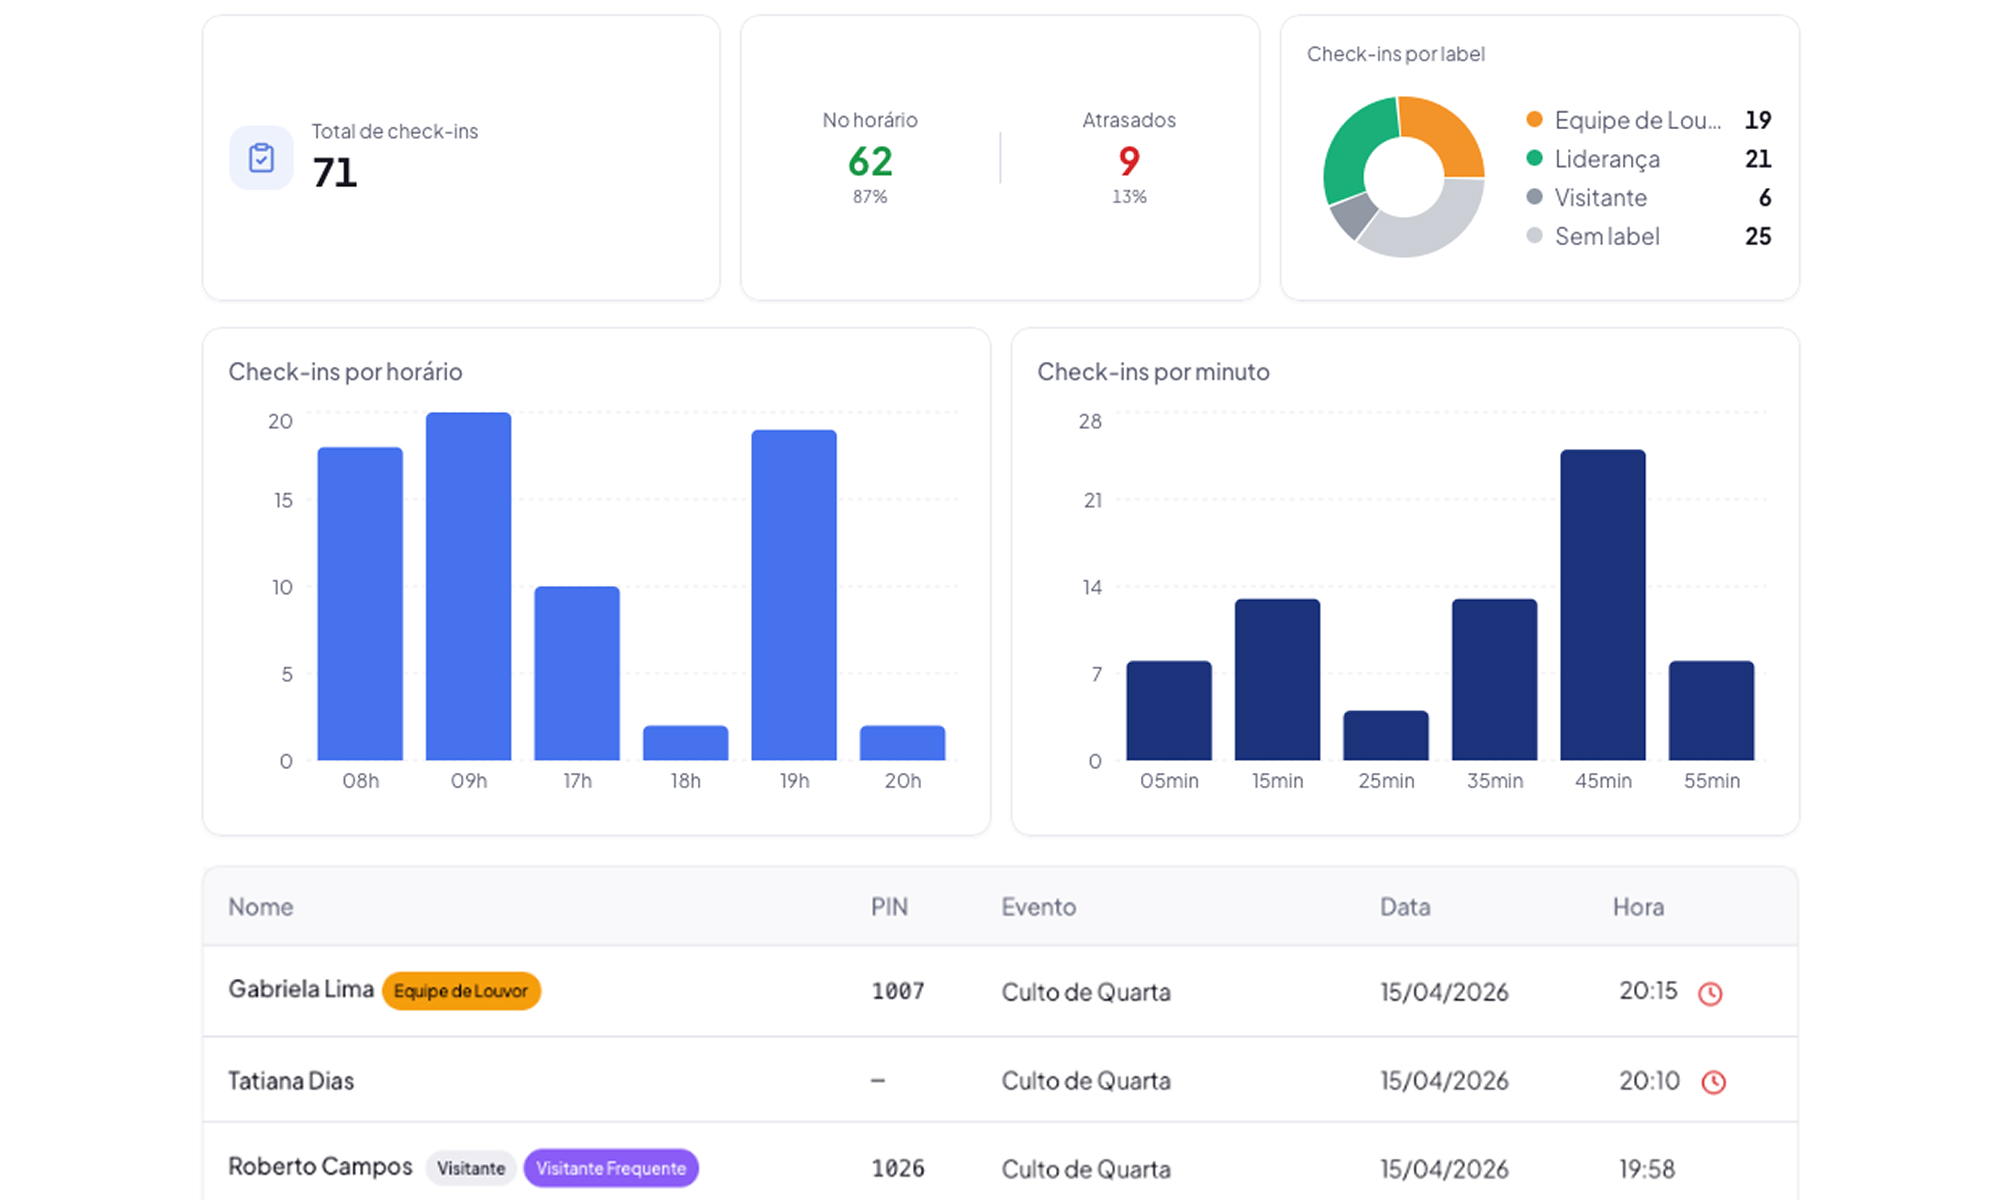Click the purple Visitante Frequente badge
The image size is (2000, 1200).
[611, 1168]
